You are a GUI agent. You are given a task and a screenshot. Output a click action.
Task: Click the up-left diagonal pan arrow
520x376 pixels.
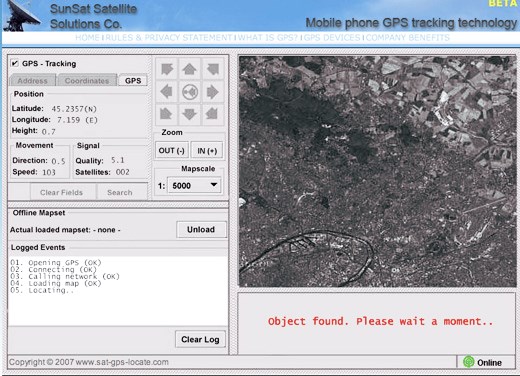166,69
